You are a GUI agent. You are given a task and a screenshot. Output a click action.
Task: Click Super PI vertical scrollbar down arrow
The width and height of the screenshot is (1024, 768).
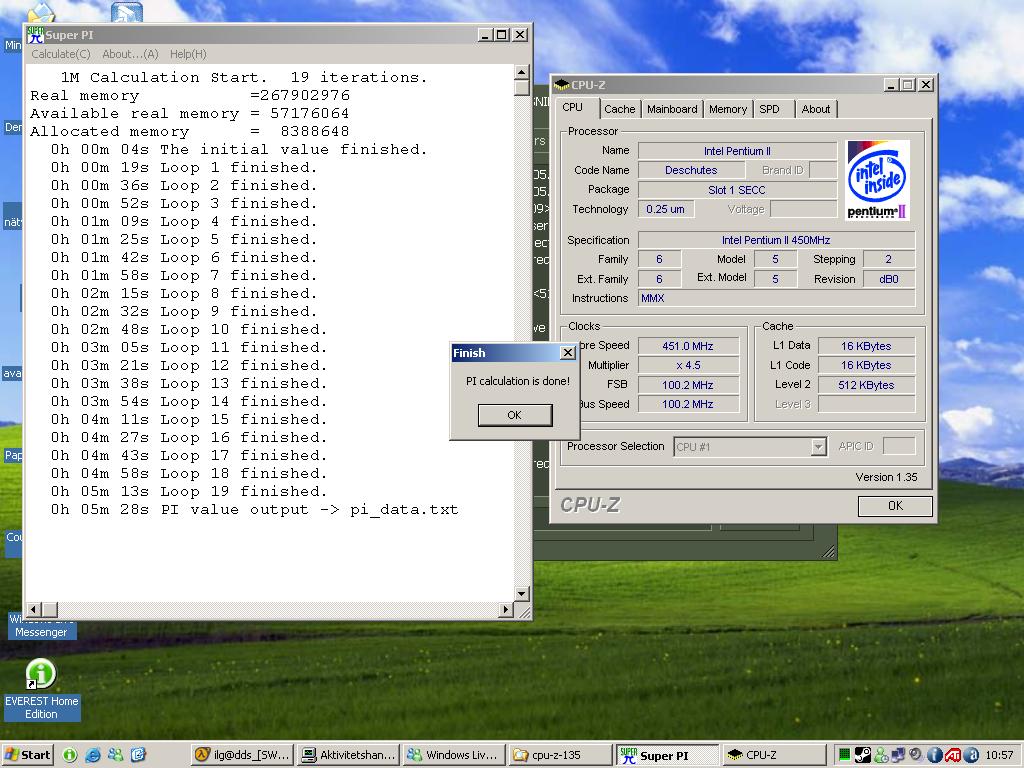tap(521, 594)
